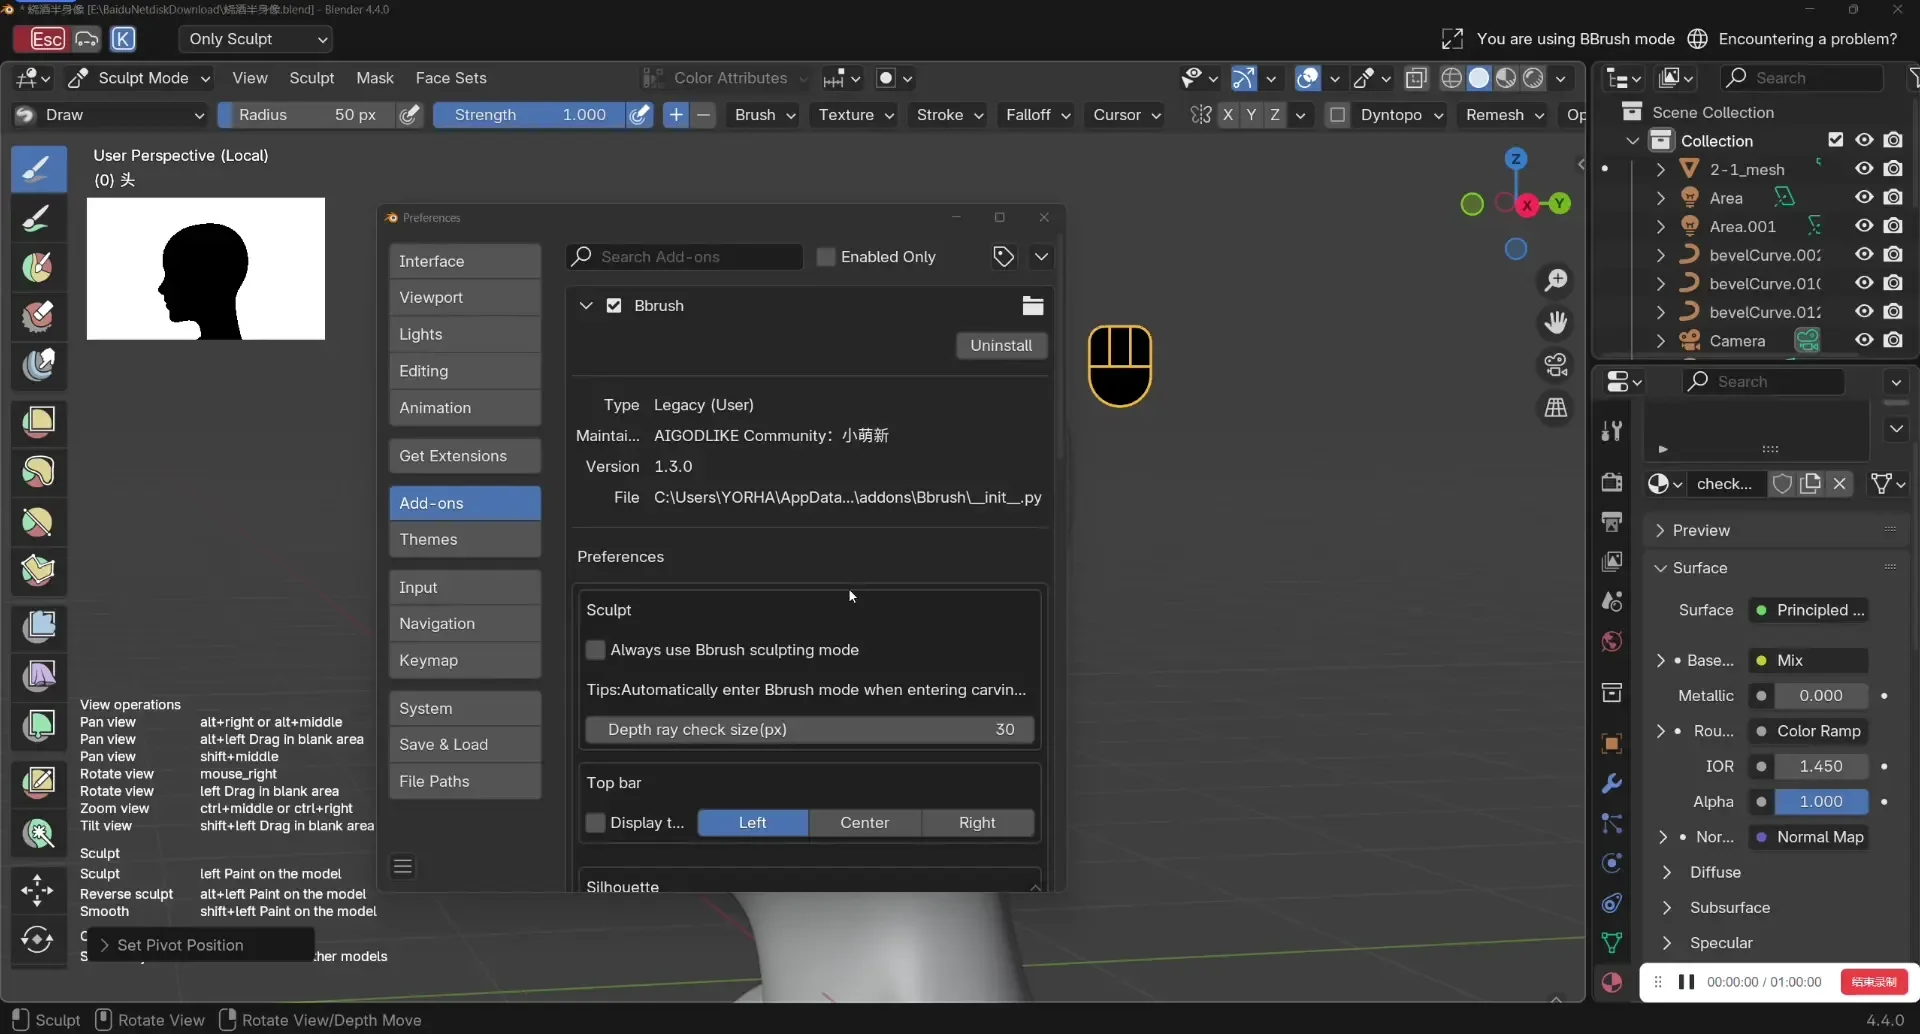Toggle strength pressure sensitivity pen icon
1920x1034 pixels.
pos(640,115)
